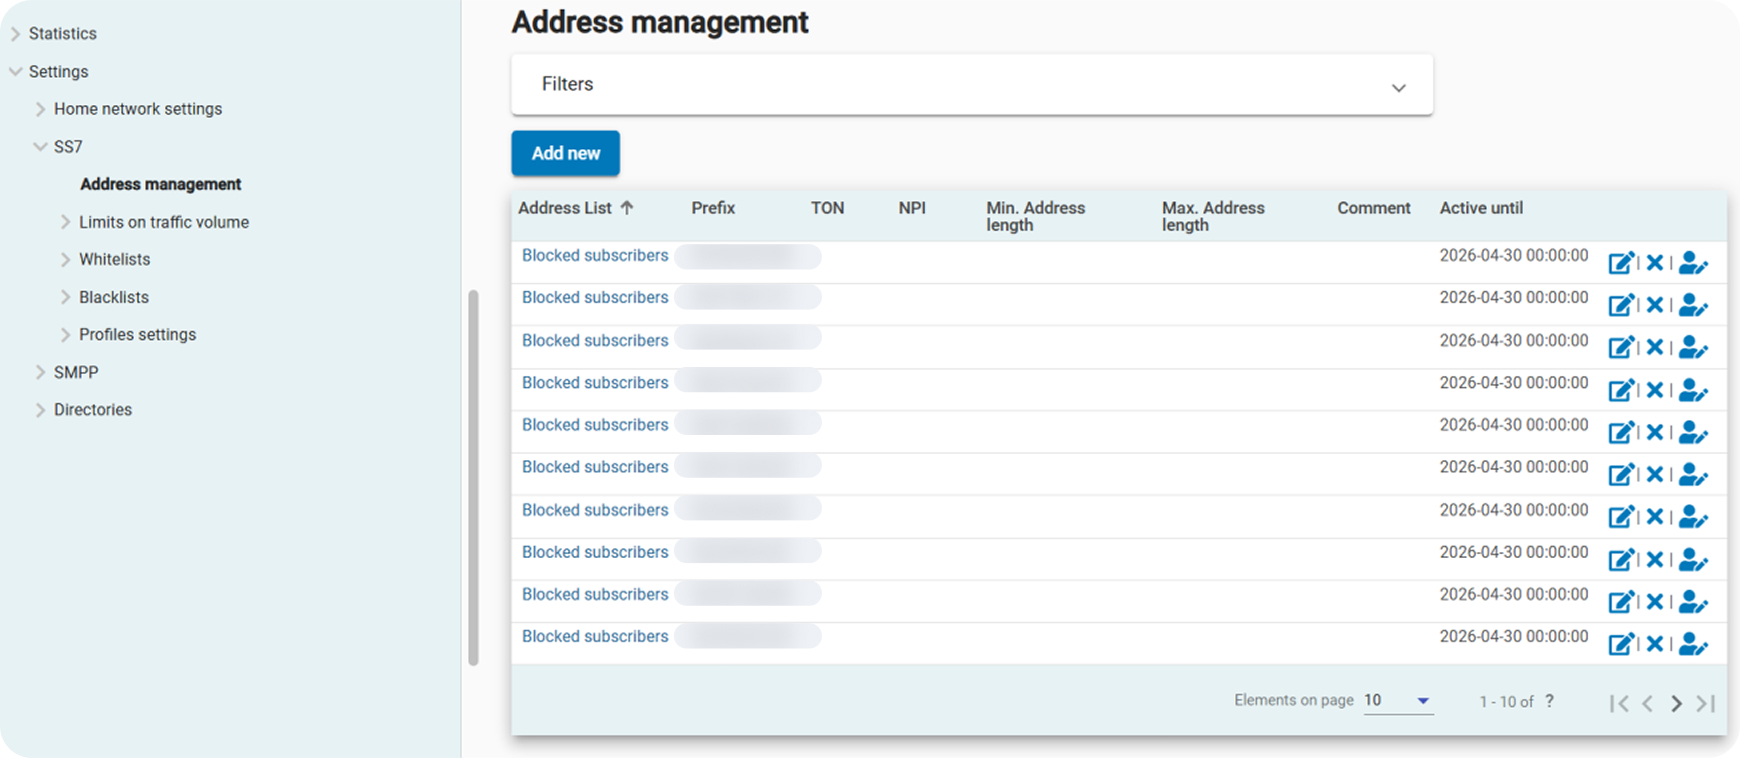Click user-edit icon in fourth table row
The height and width of the screenshot is (758, 1740).
pyautogui.click(x=1693, y=390)
